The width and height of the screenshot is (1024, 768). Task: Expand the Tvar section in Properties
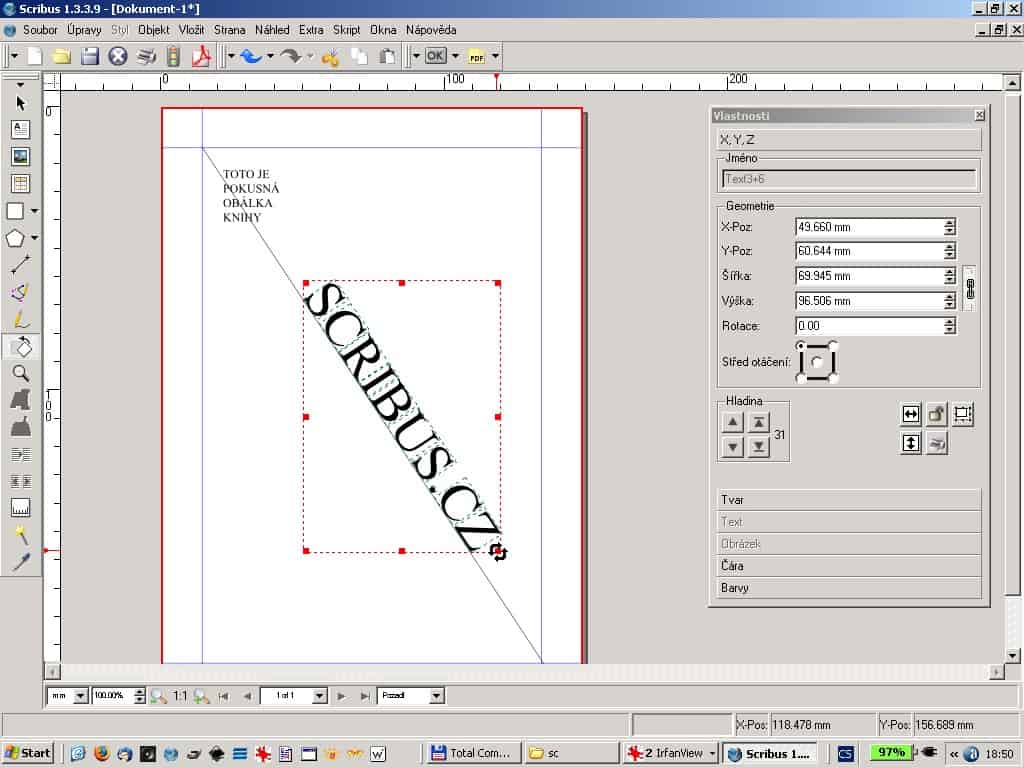pos(849,500)
